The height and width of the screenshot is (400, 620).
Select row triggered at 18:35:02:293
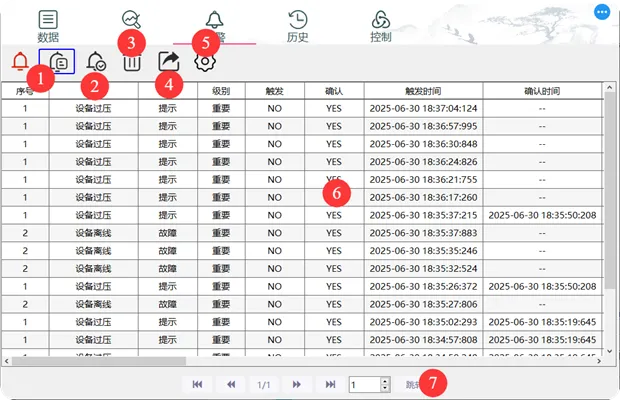tap(302, 322)
